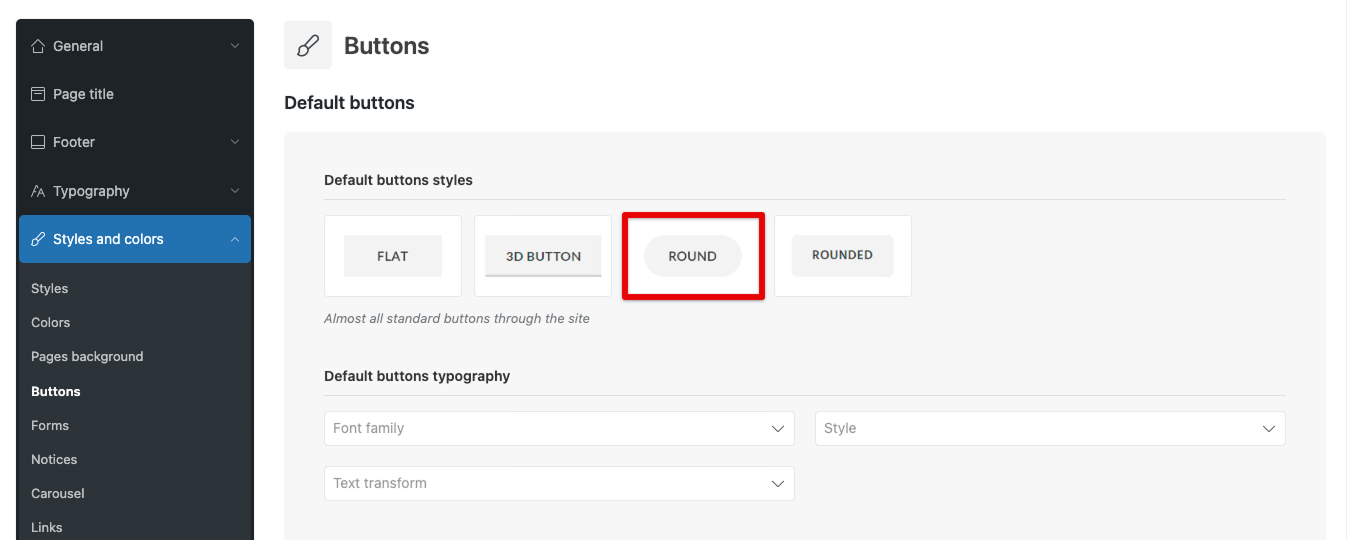Click the large brush icon beside Buttons heading
Image resolution: width=1347 pixels, height=540 pixels.
(308, 46)
